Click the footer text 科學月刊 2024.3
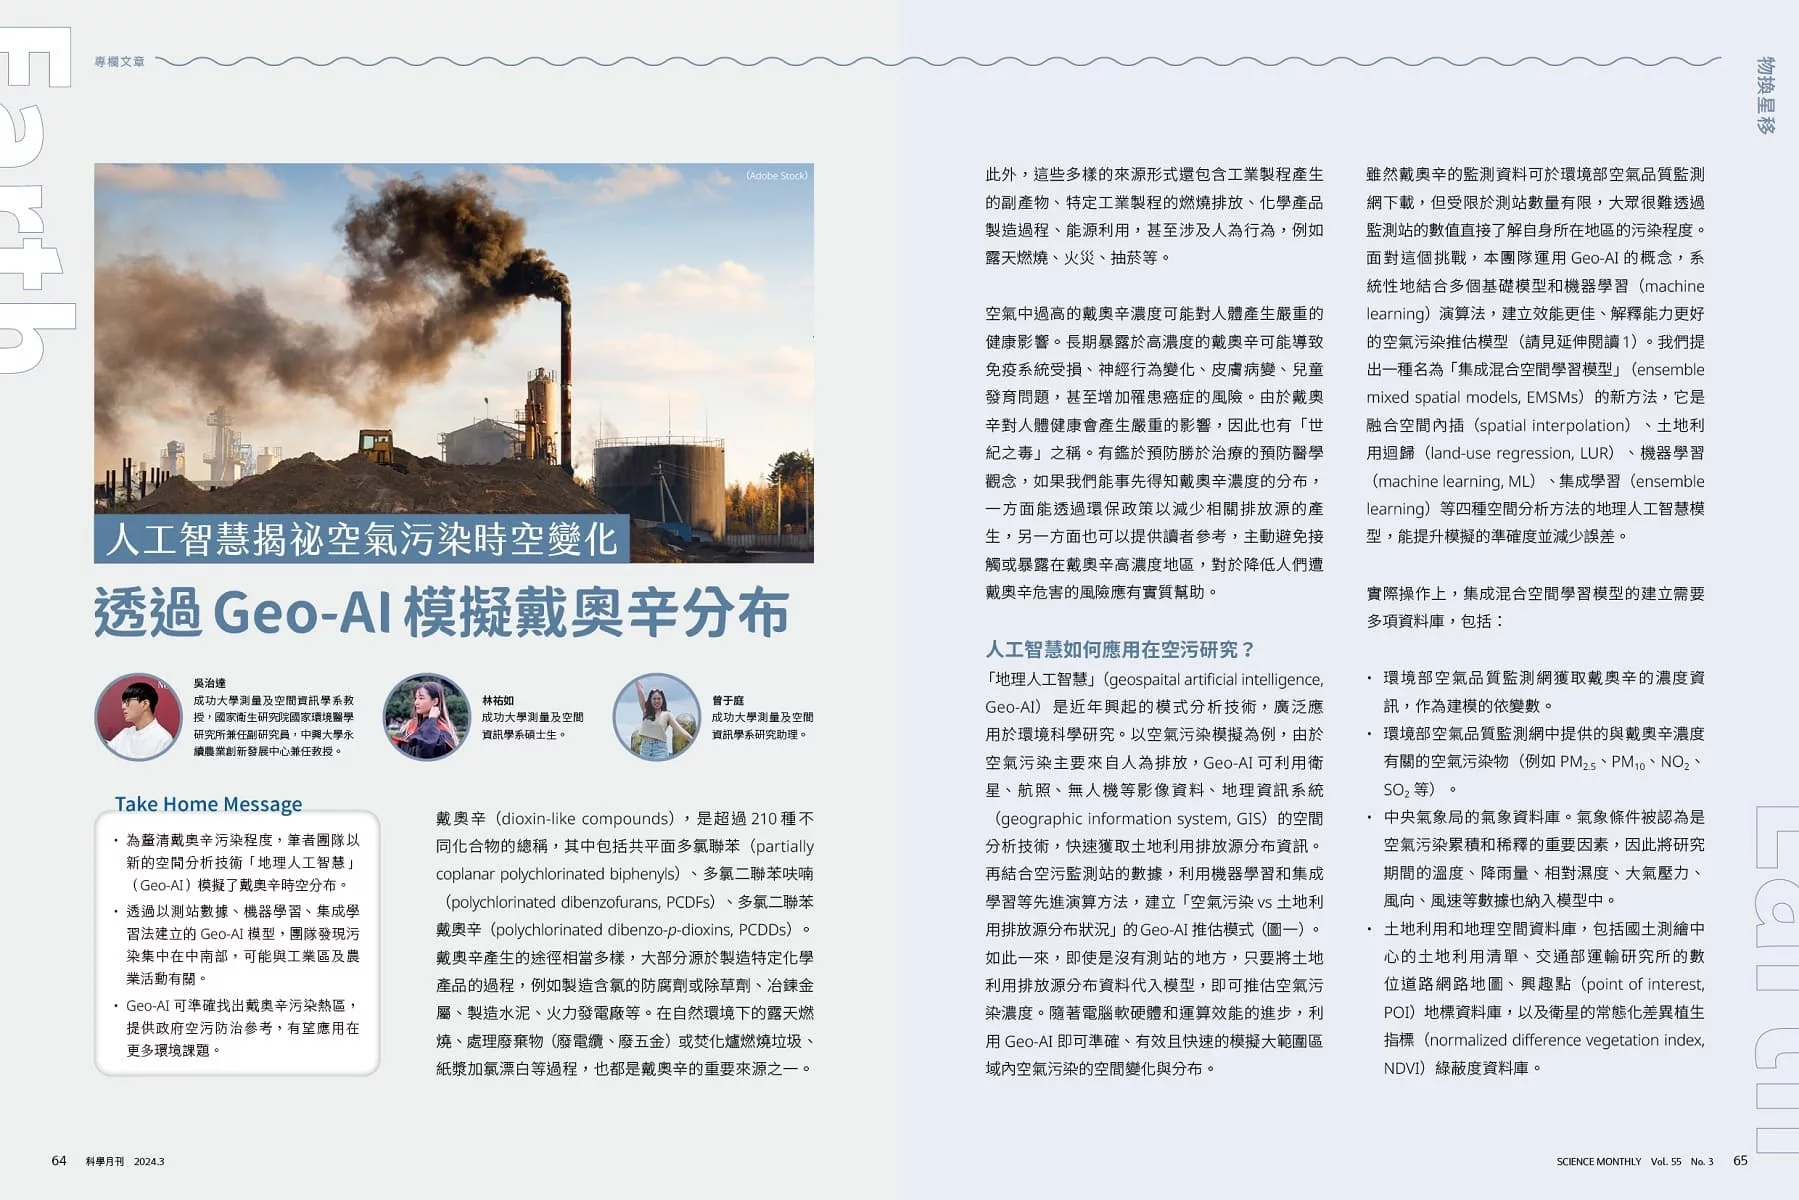The image size is (1799, 1200). click(125, 1162)
